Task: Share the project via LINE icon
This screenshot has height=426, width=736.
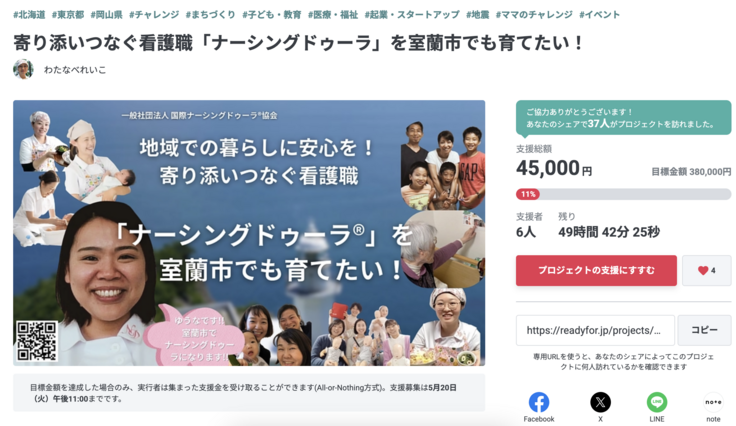Action: coord(657,403)
